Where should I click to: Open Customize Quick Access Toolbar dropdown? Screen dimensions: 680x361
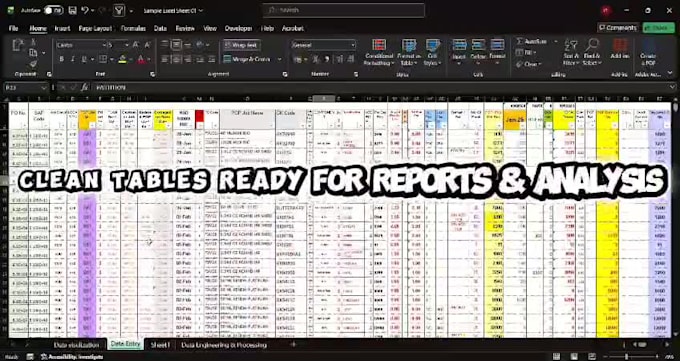pyautogui.click(x=131, y=10)
